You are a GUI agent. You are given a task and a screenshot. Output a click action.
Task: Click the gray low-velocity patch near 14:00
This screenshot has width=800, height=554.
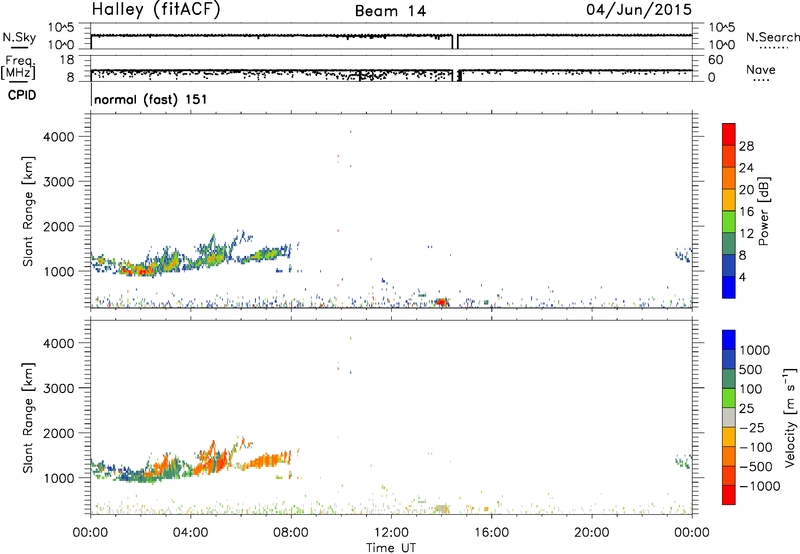pos(442,509)
